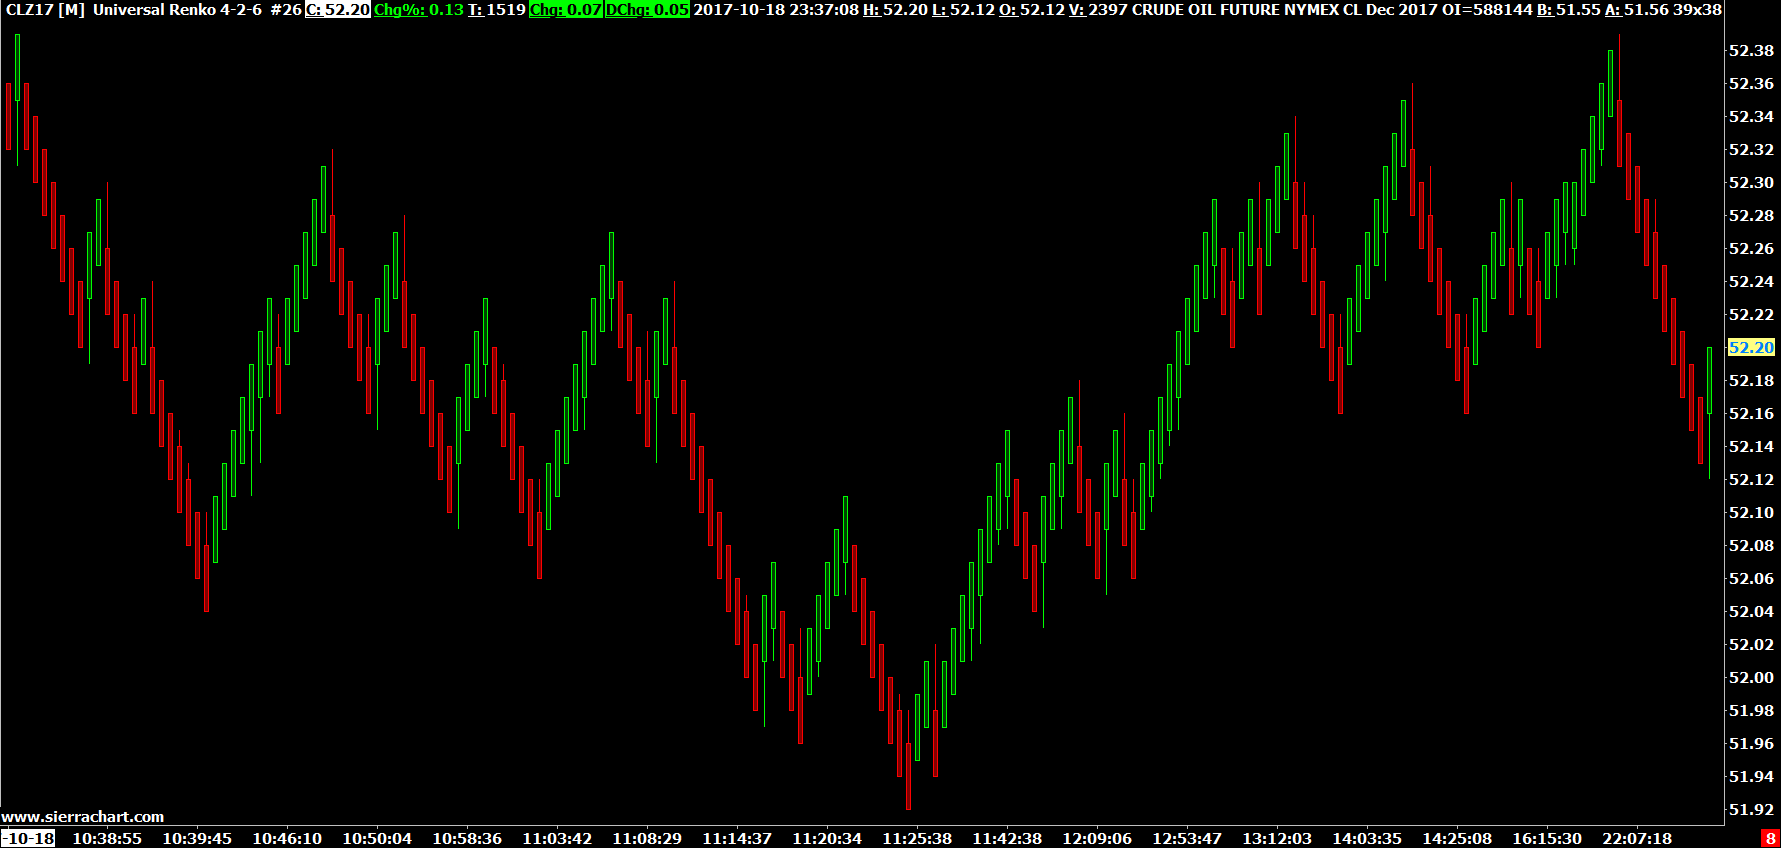Image resolution: width=1781 pixels, height=848 pixels.
Task: Select the 11:42:38 time axis label
Action: pyautogui.click(x=1007, y=839)
